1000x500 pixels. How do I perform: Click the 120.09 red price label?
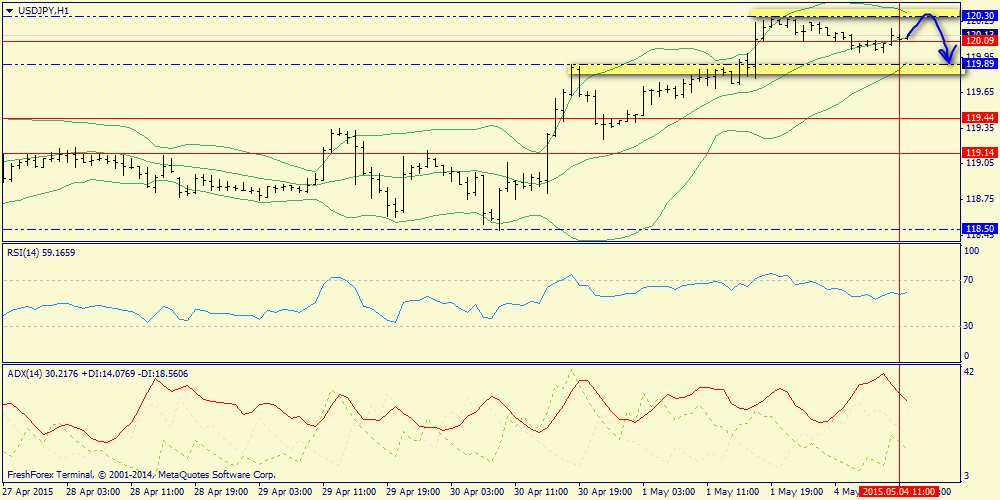pos(981,41)
